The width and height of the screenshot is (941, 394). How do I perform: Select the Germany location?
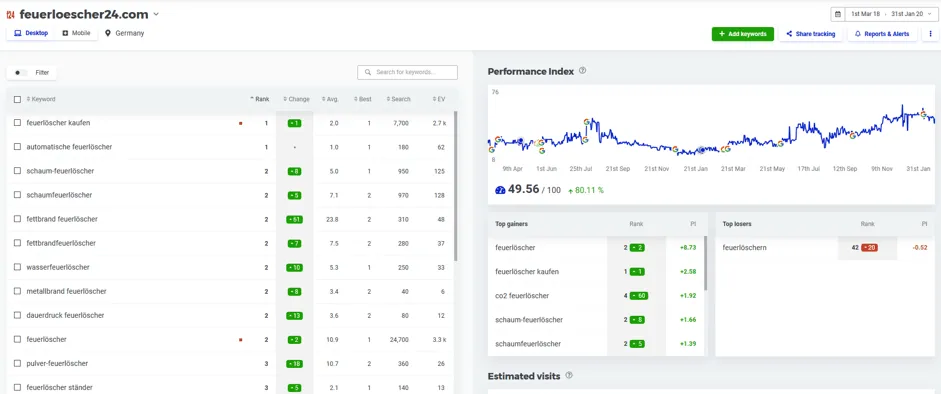tap(125, 34)
